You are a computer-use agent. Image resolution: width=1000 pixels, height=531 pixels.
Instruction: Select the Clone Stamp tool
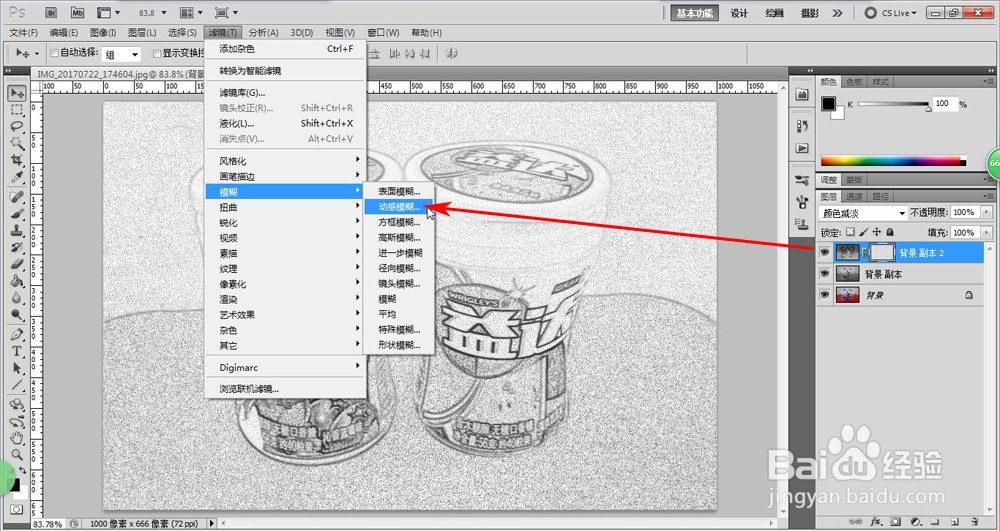click(17, 230)
